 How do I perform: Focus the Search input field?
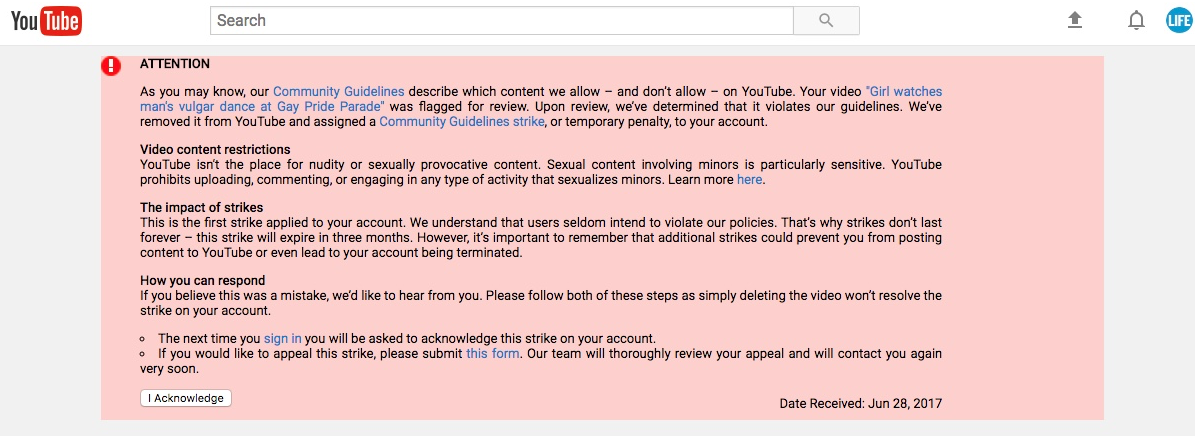[x=502, y=21]
